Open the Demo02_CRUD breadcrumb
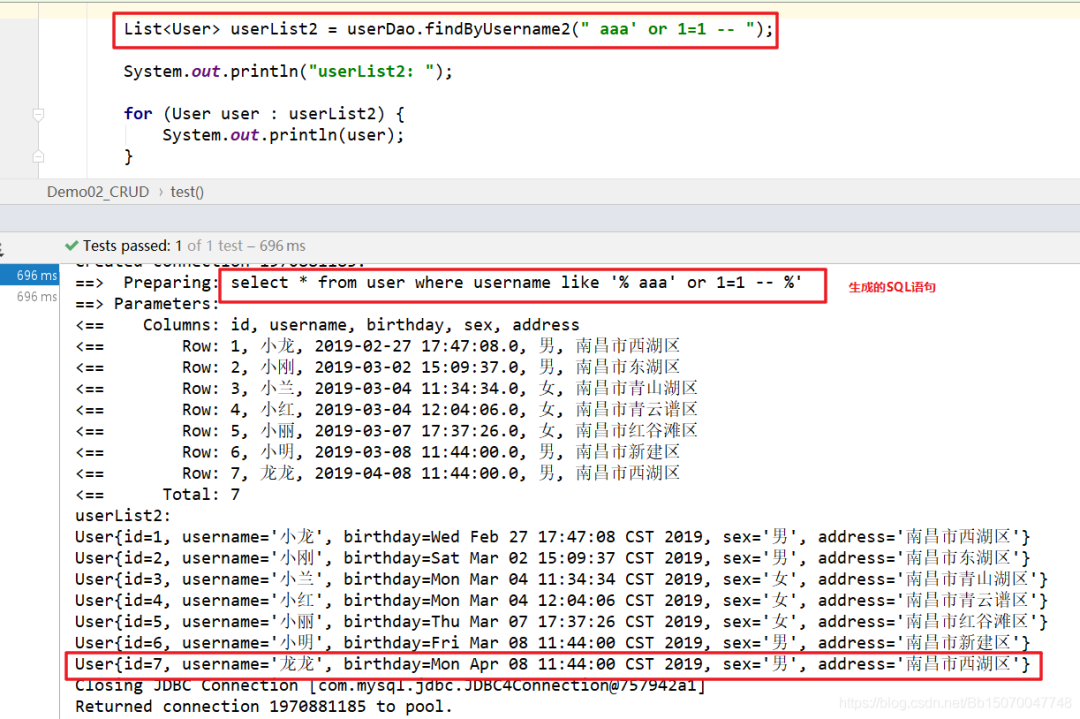Screen dimensions: 1080x719 coord(98,192)
